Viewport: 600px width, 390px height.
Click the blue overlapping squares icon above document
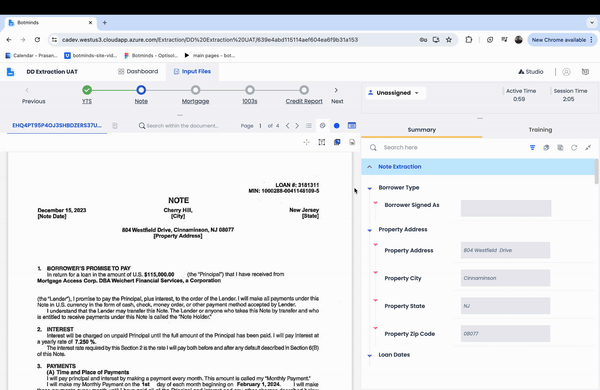337,142
